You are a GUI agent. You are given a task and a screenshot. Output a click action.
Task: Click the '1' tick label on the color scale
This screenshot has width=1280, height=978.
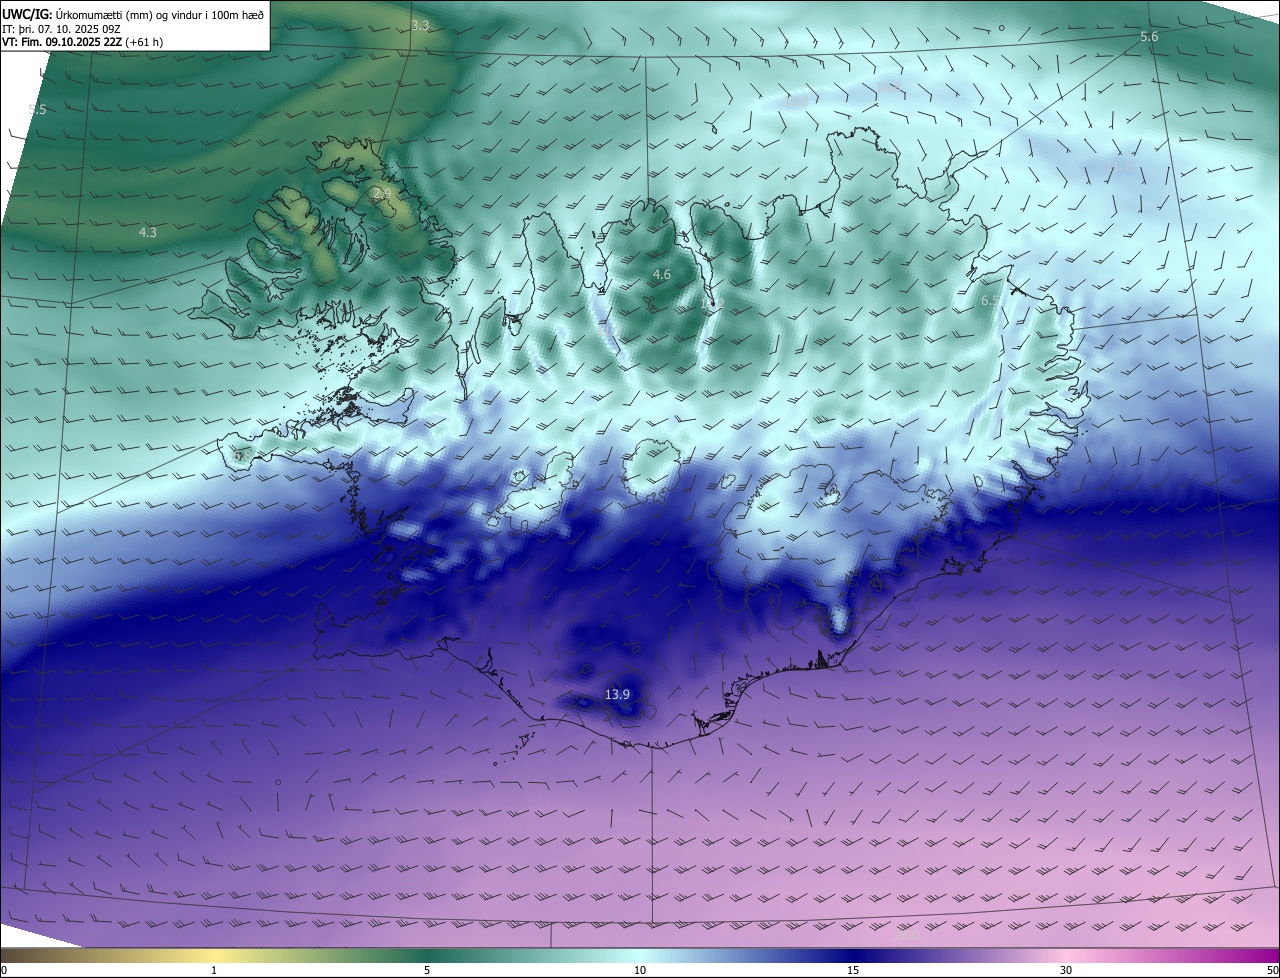(x=214, y=970)
